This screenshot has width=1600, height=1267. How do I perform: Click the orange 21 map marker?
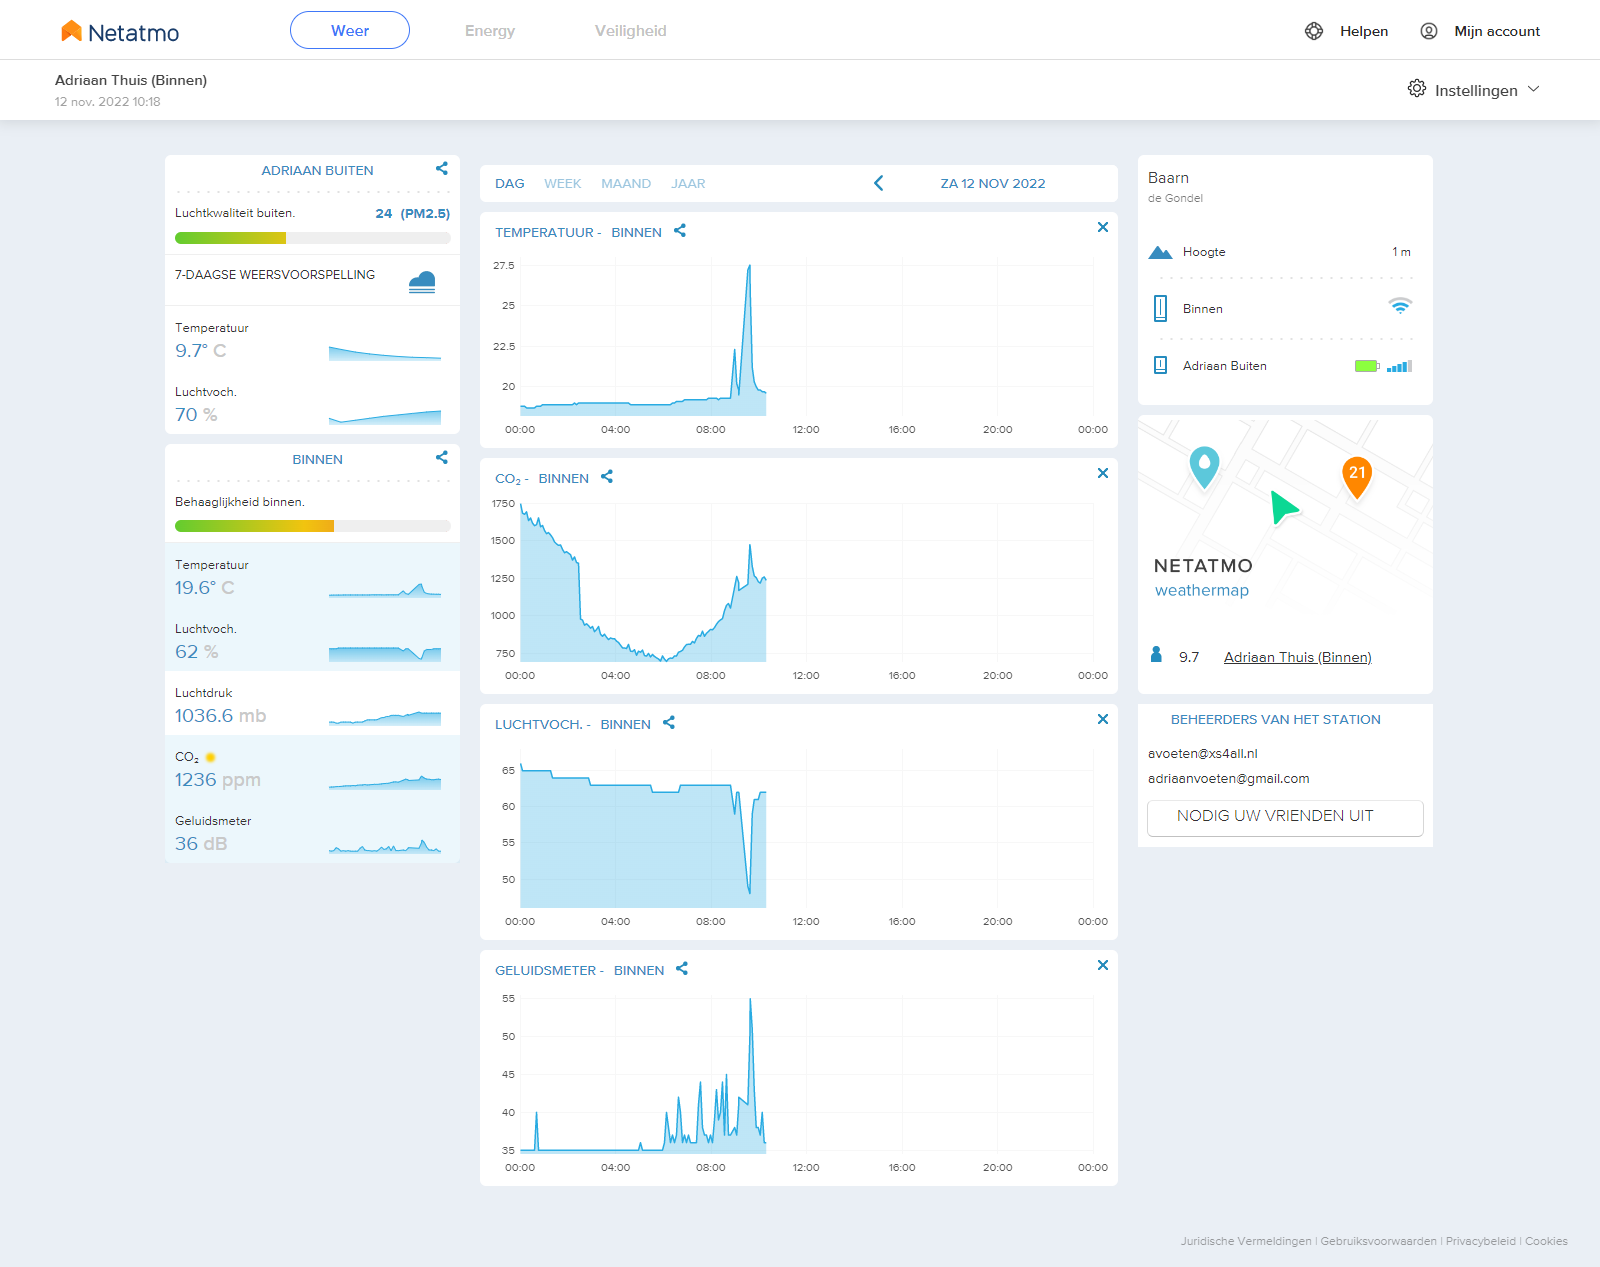click(x=1357, y=477)
